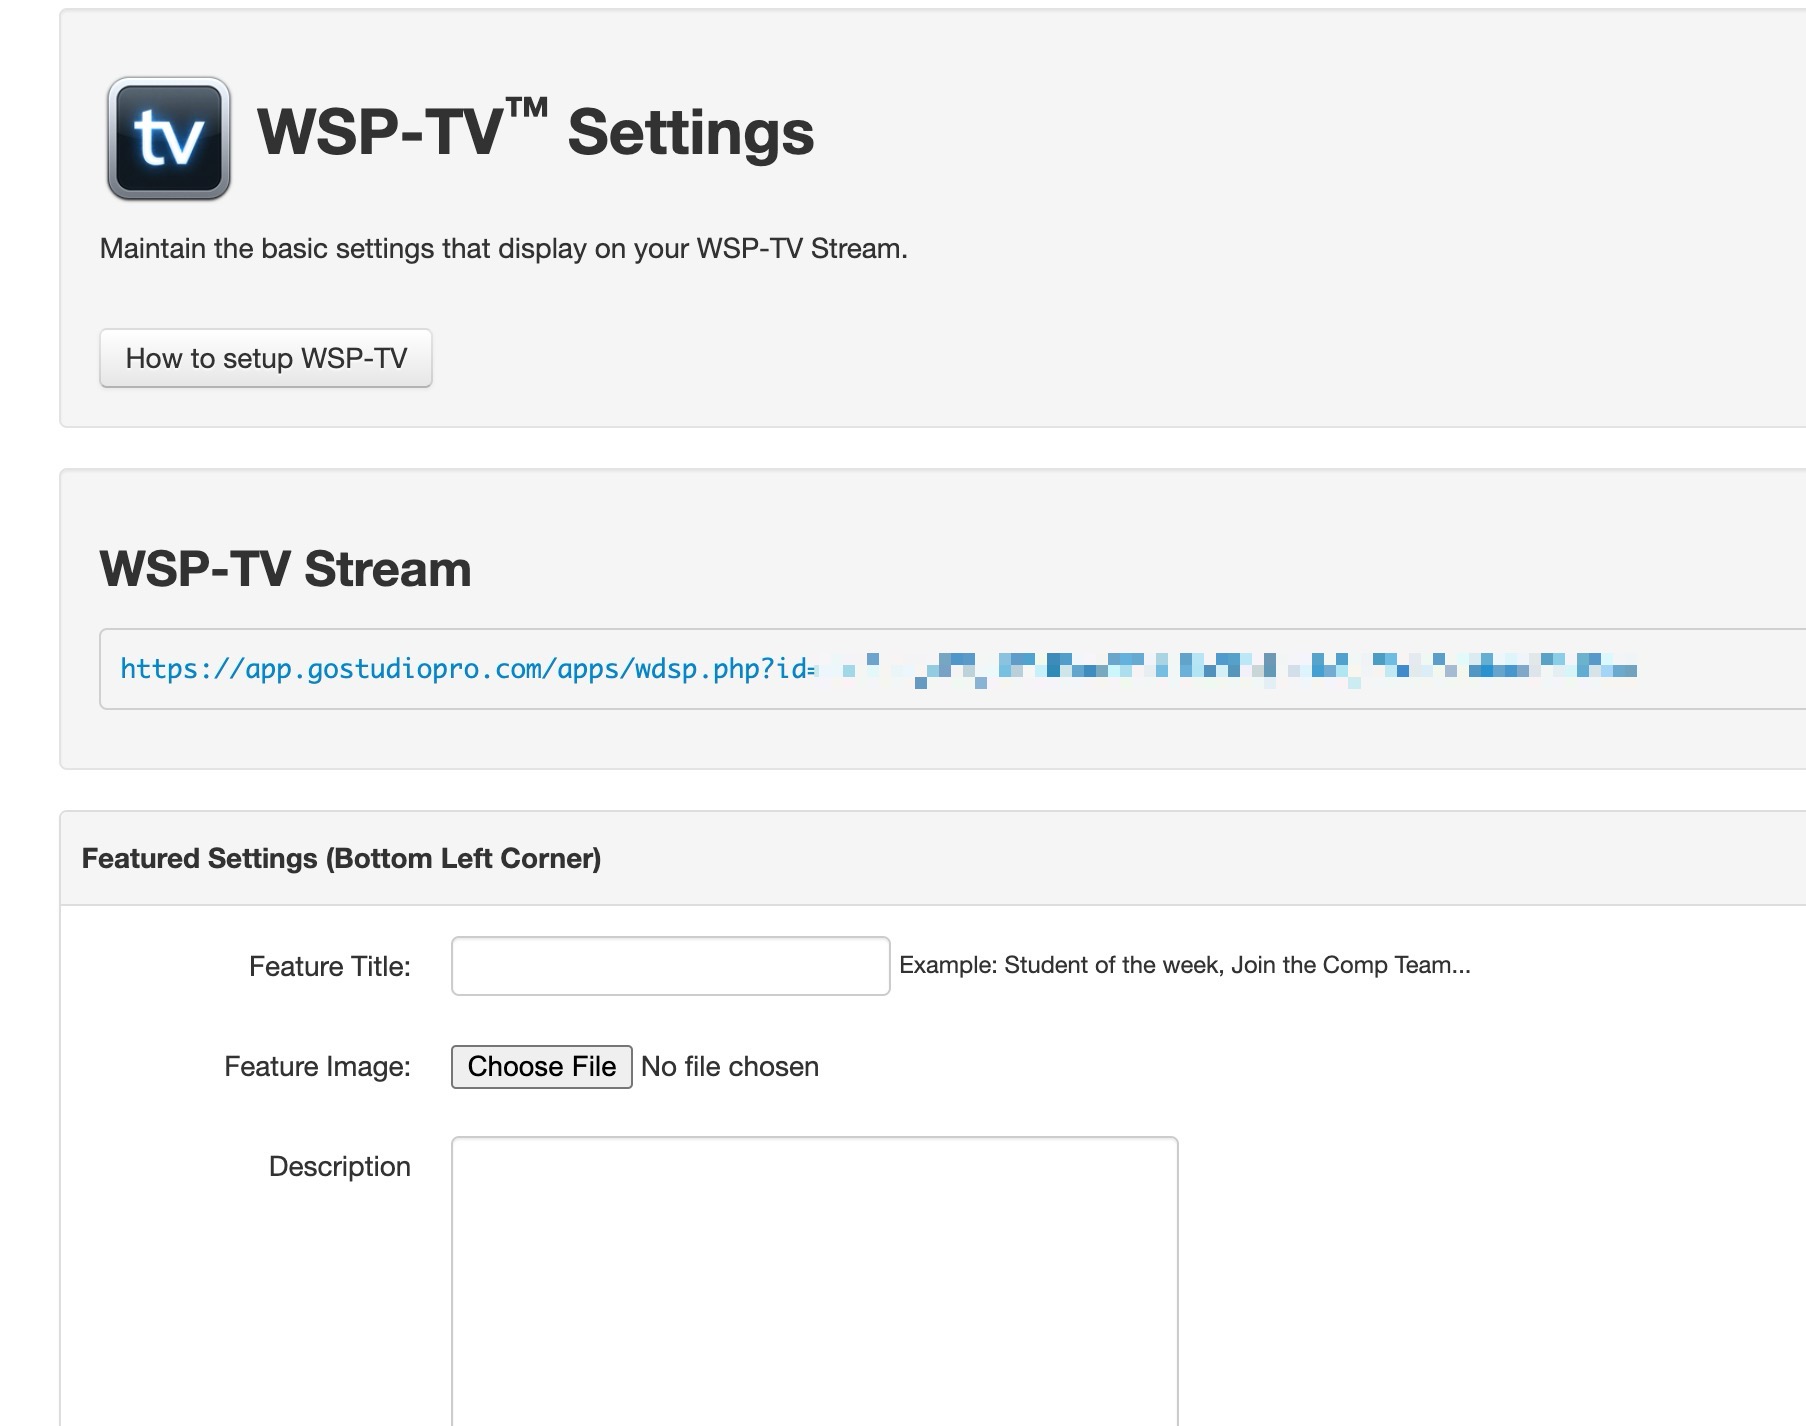Select the WSP-TV Settings heading text
The height and width of the screenshot is (1426, 1806).
click(x=536, y=131)
